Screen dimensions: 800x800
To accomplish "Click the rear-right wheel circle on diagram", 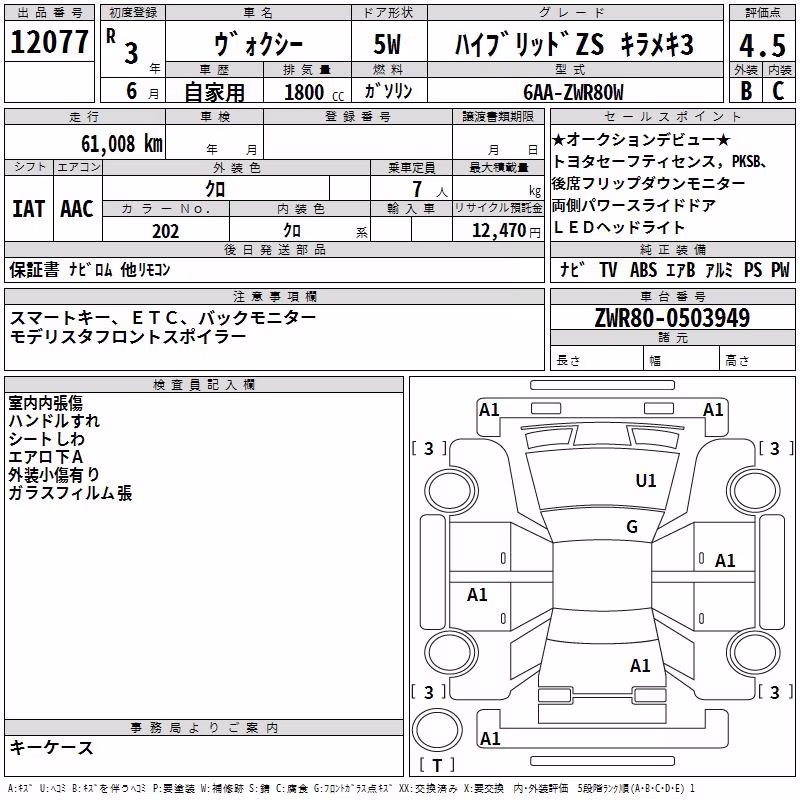I will click(753, 652).
